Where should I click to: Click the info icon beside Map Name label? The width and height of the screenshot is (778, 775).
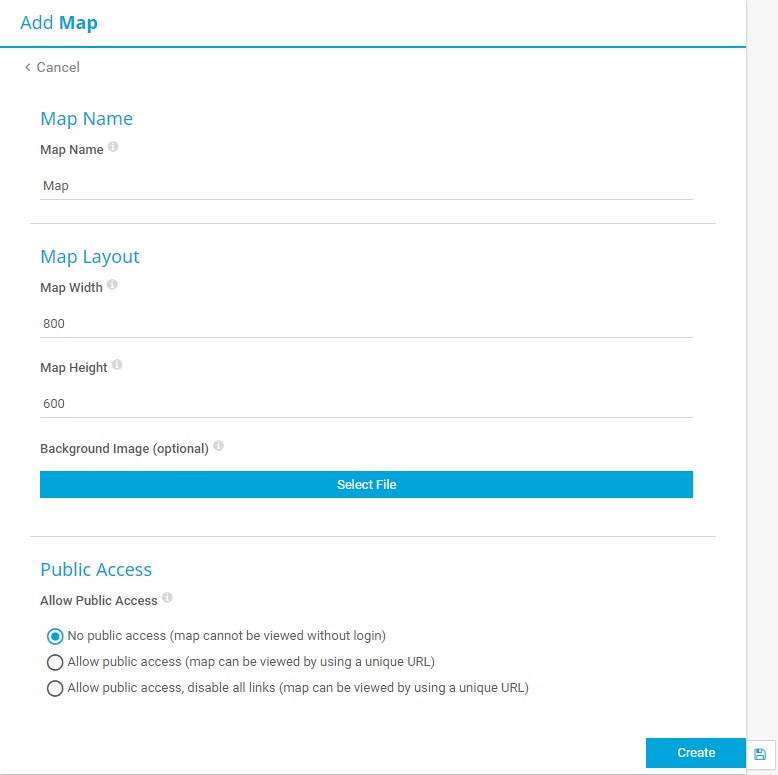pyautogui.click(x=113, y=147)
